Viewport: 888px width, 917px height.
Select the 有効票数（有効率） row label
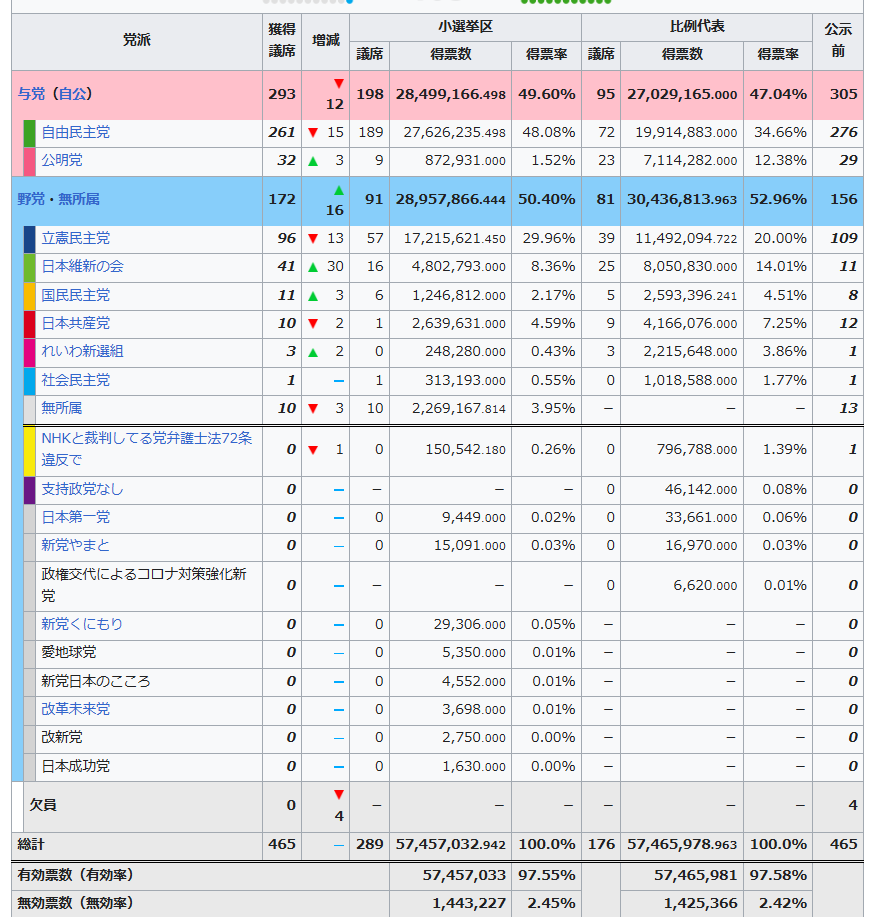coord(75,875)
